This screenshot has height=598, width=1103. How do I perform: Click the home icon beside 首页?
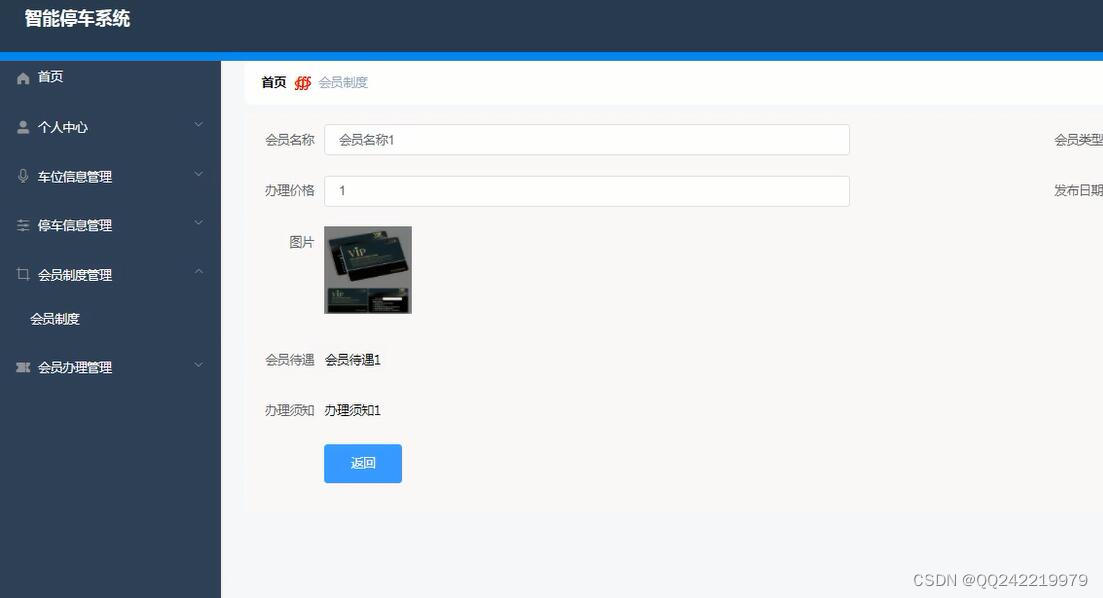point(22,77)
